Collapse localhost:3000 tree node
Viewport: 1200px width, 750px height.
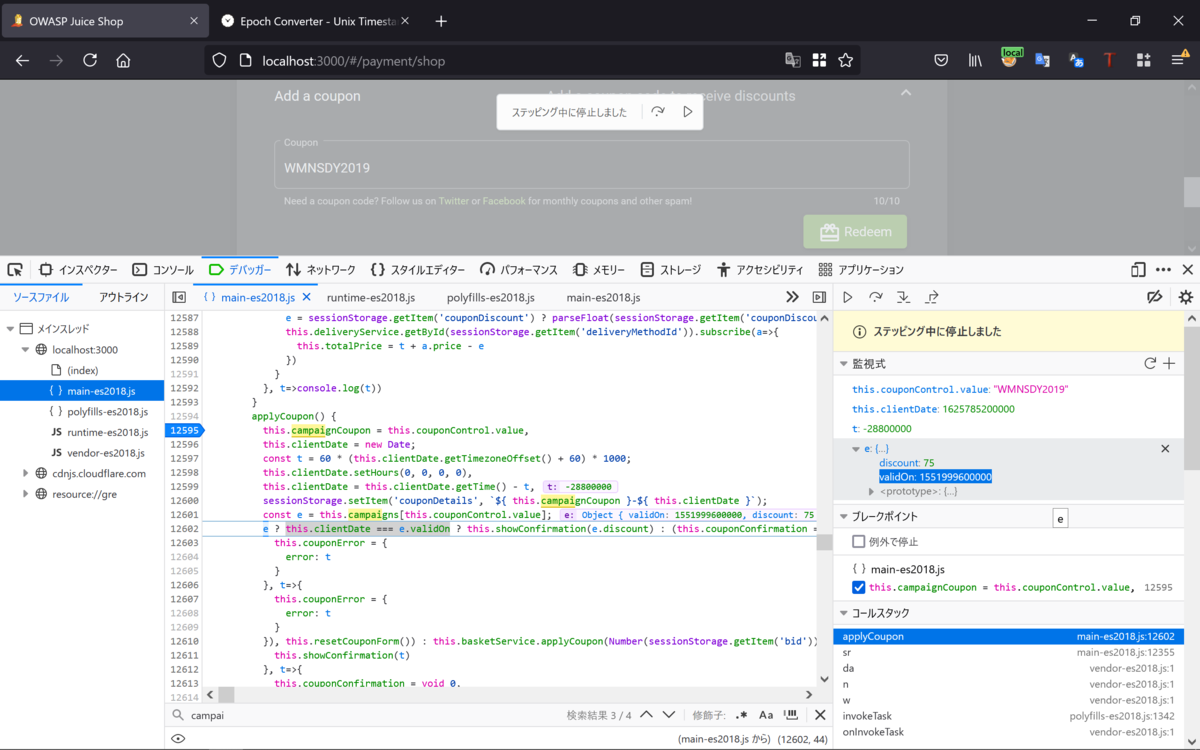click(x=26, y=350)
